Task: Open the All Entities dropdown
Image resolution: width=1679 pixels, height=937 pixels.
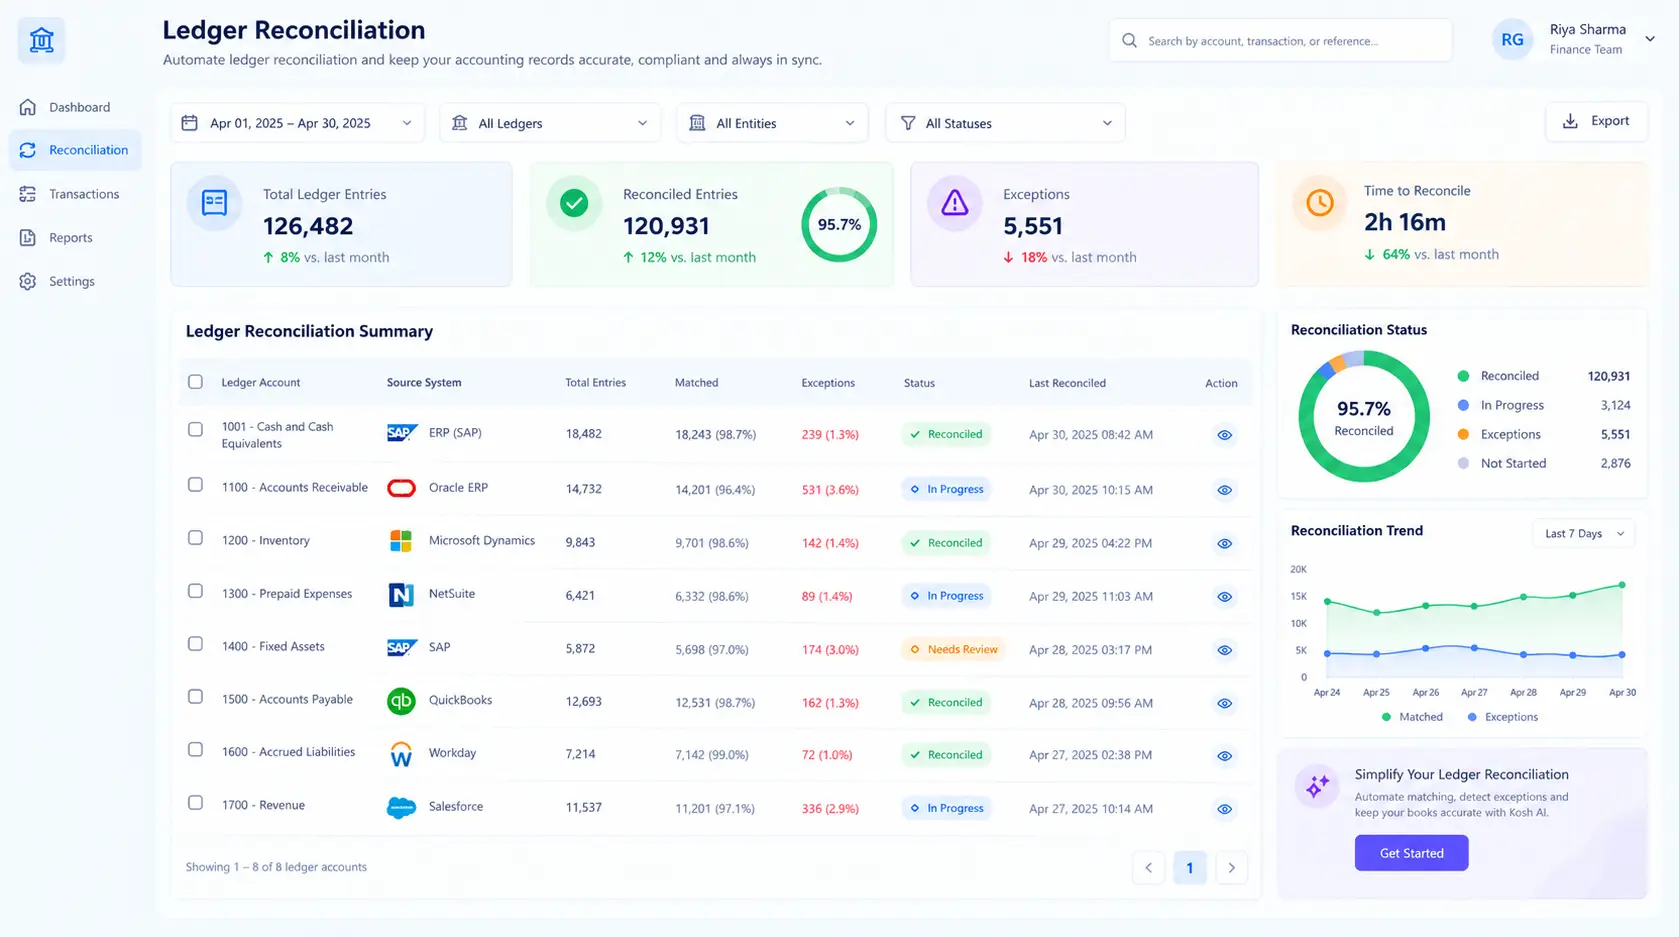Action: coord(772,123)
